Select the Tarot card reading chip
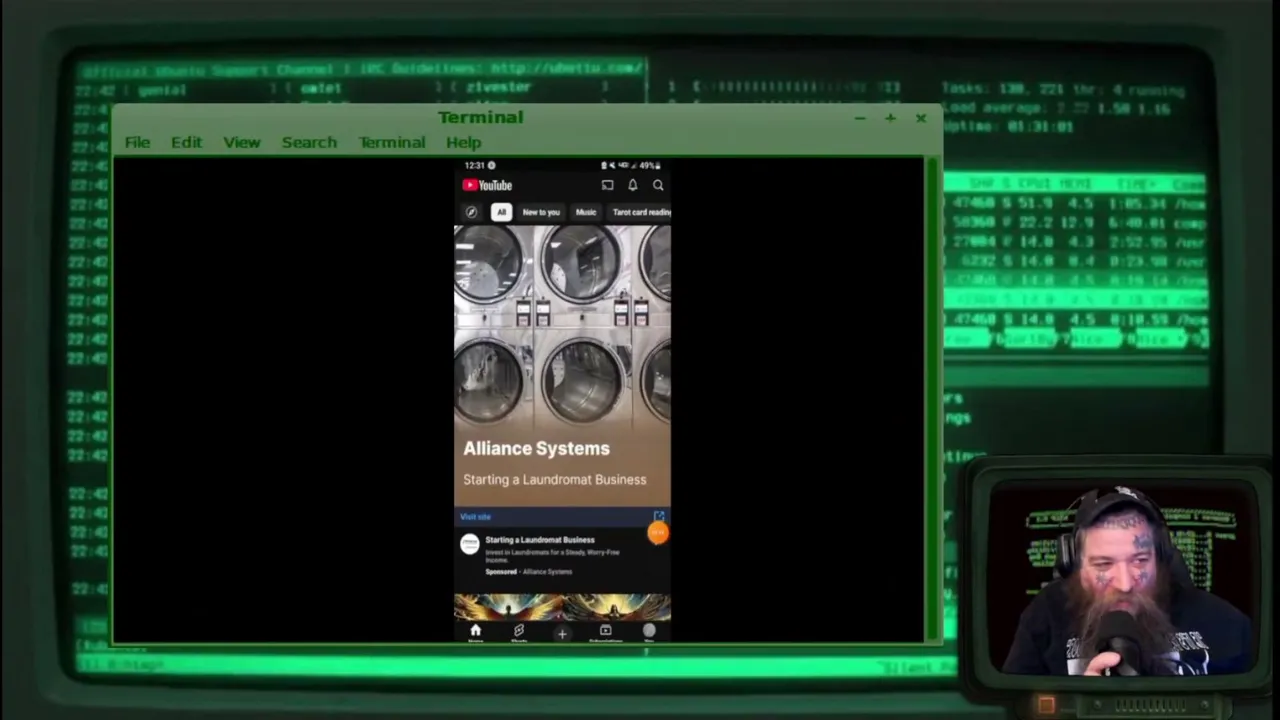The image size is (1280, 720). [x=640, y=212]
